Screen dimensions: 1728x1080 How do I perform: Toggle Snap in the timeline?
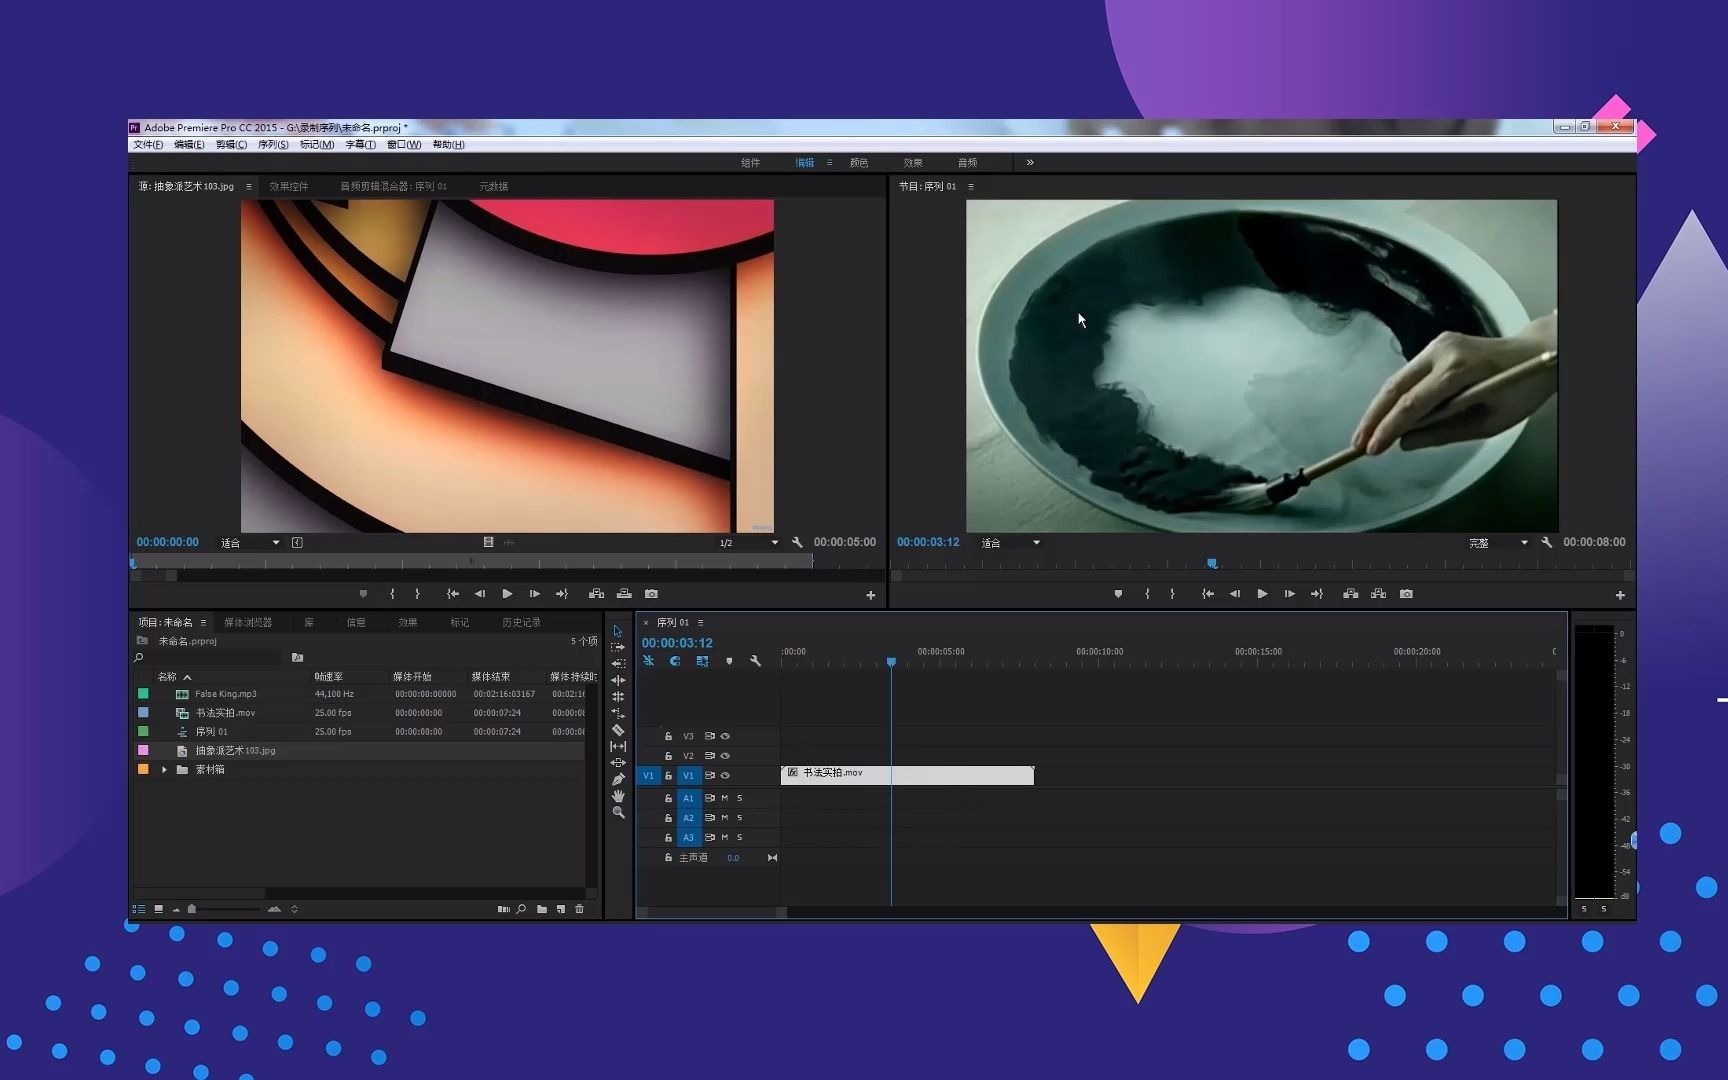pos(675,661)
